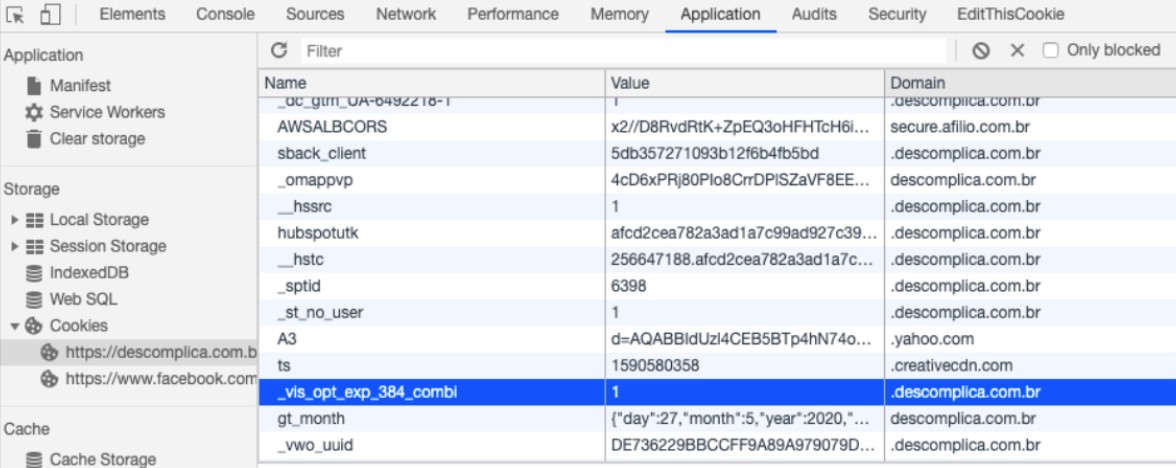Sort by the Domain column header
Viewport: 1176px width, 468px height.
1030,83
